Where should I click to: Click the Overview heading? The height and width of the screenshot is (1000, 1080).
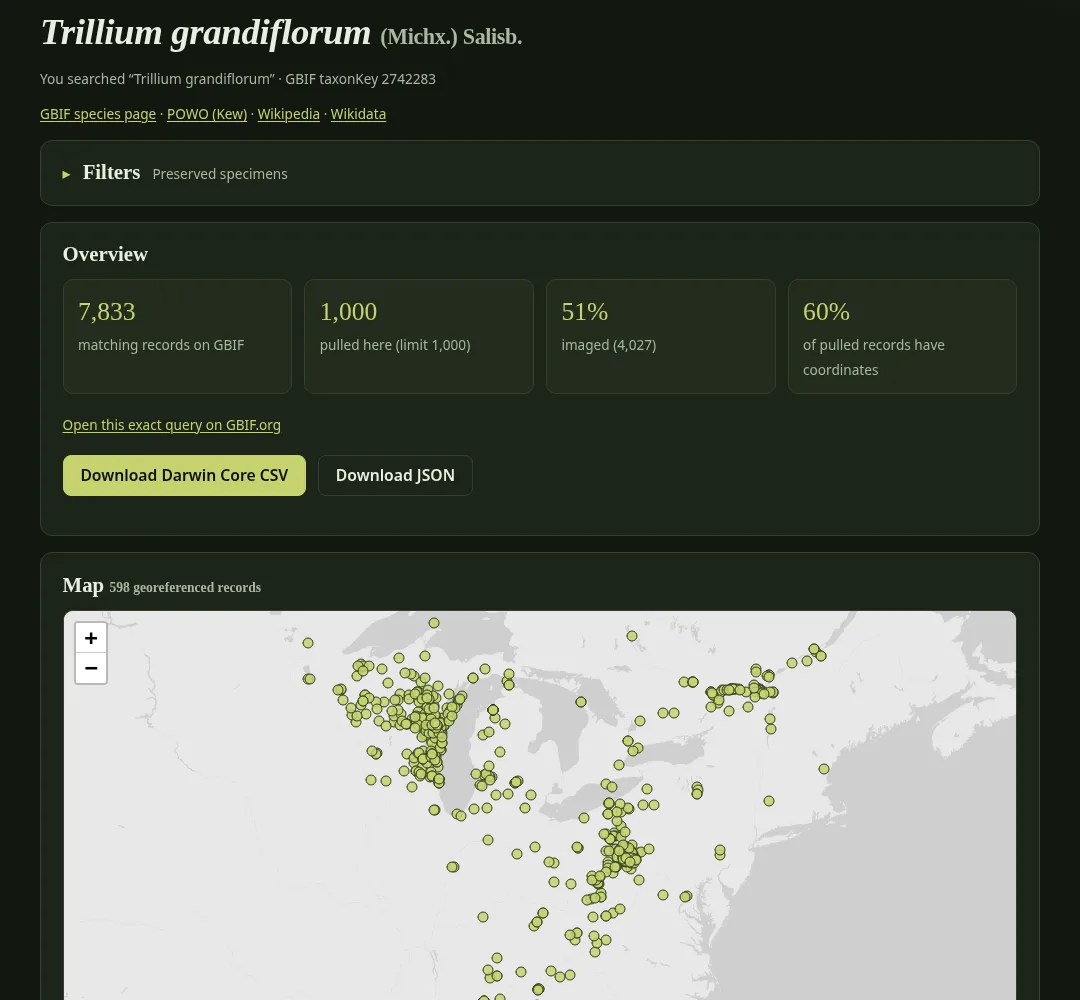[105, 254]
